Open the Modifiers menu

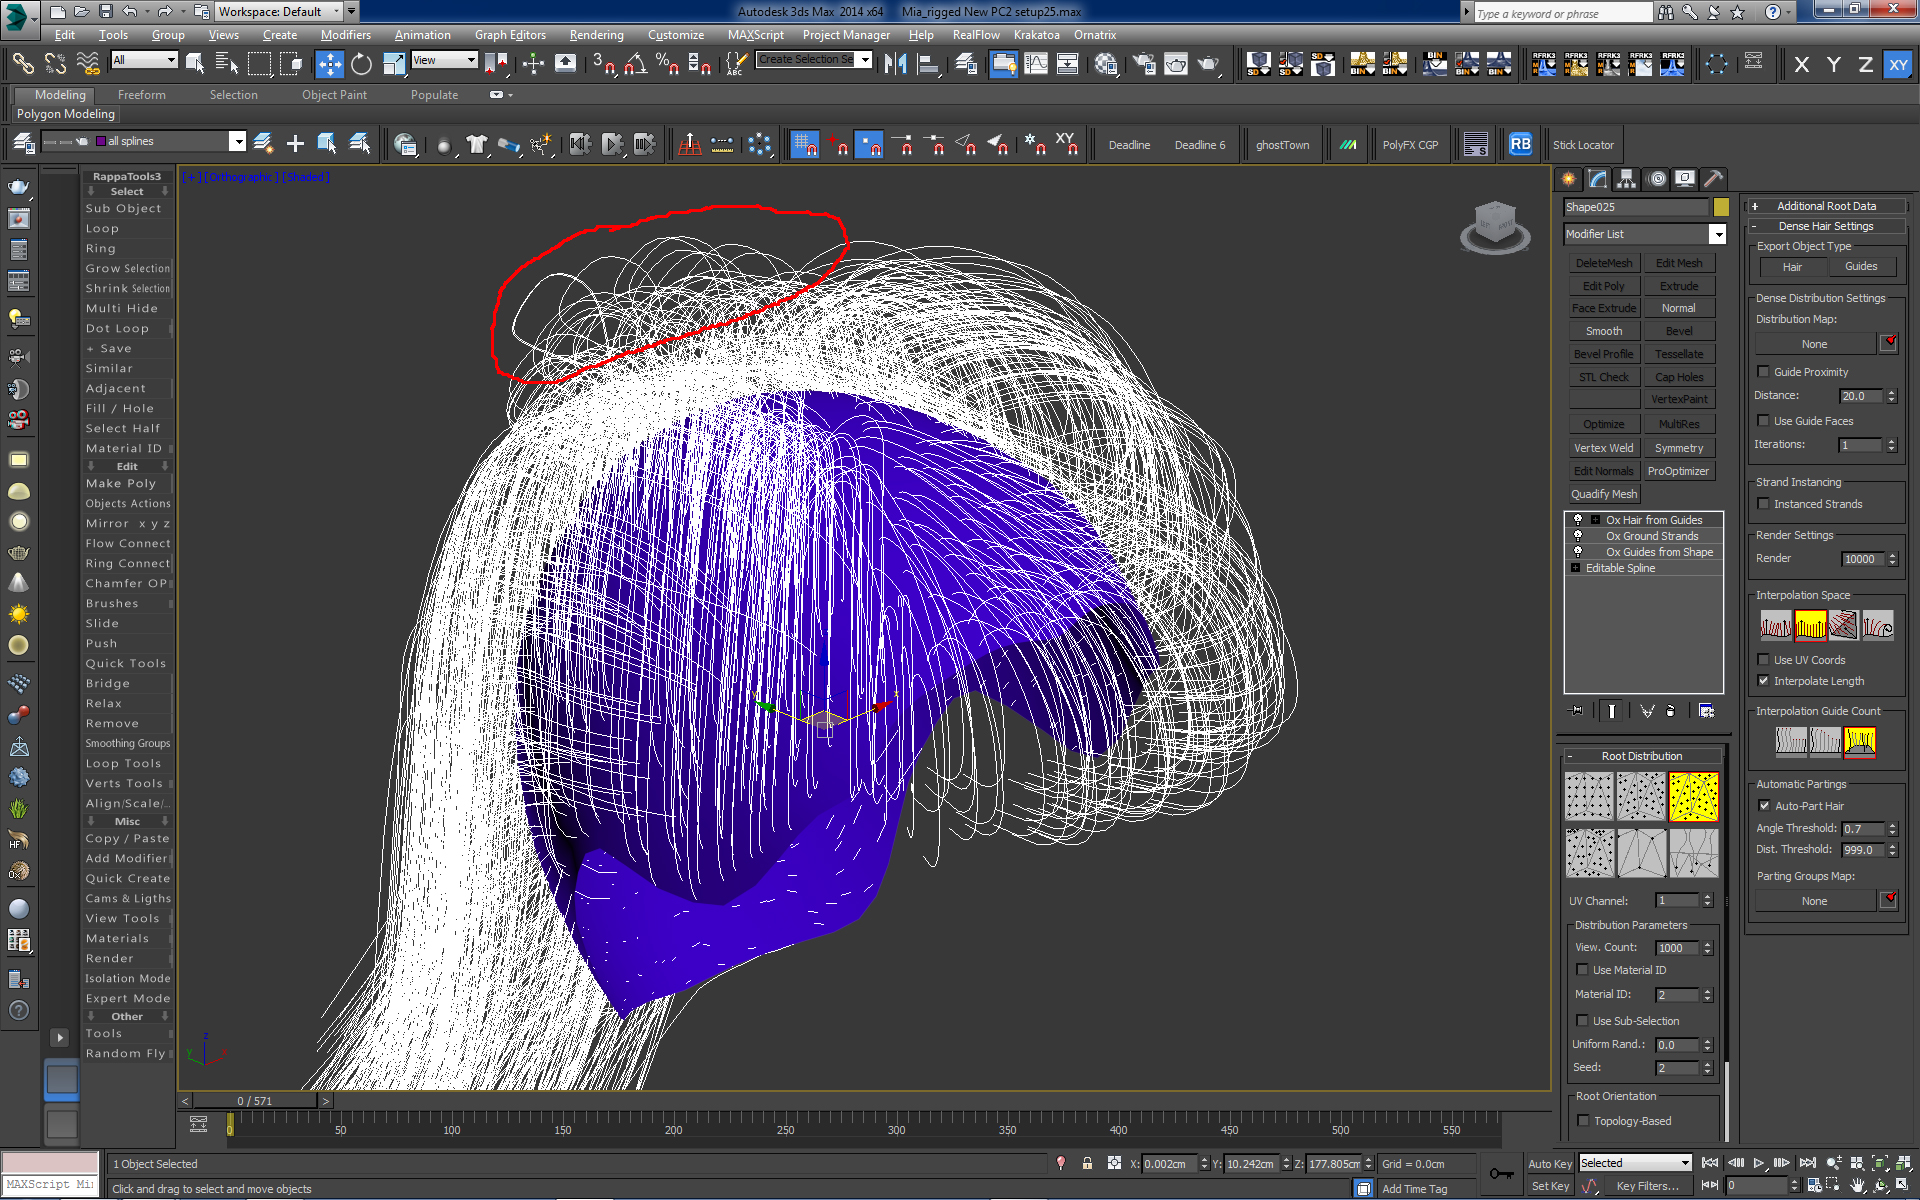[345, 35]
